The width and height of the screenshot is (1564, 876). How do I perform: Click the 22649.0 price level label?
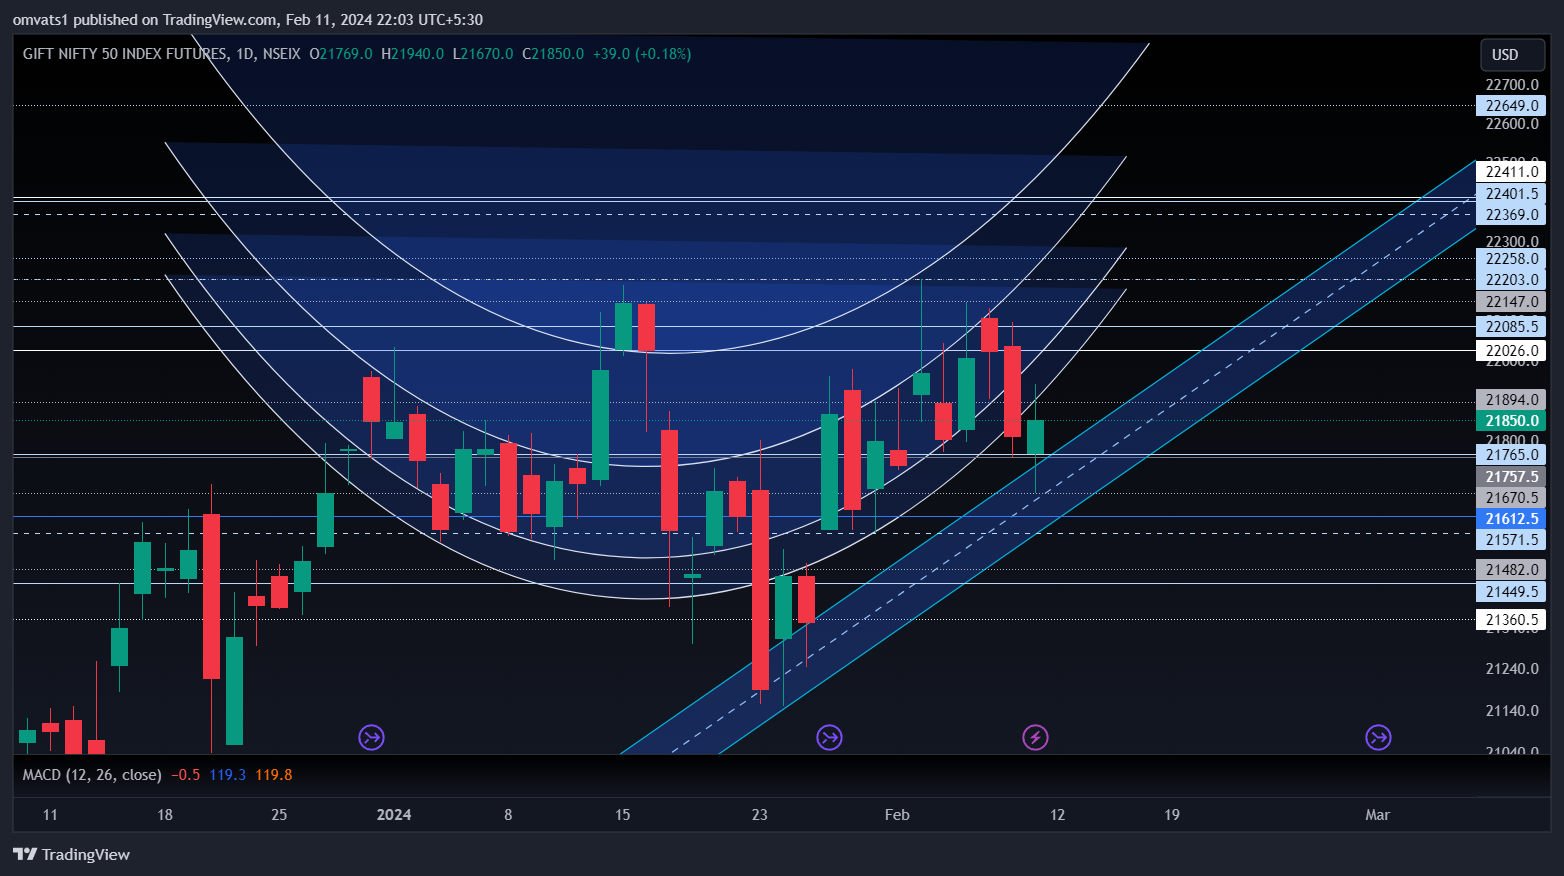[x=1511, y=106]
